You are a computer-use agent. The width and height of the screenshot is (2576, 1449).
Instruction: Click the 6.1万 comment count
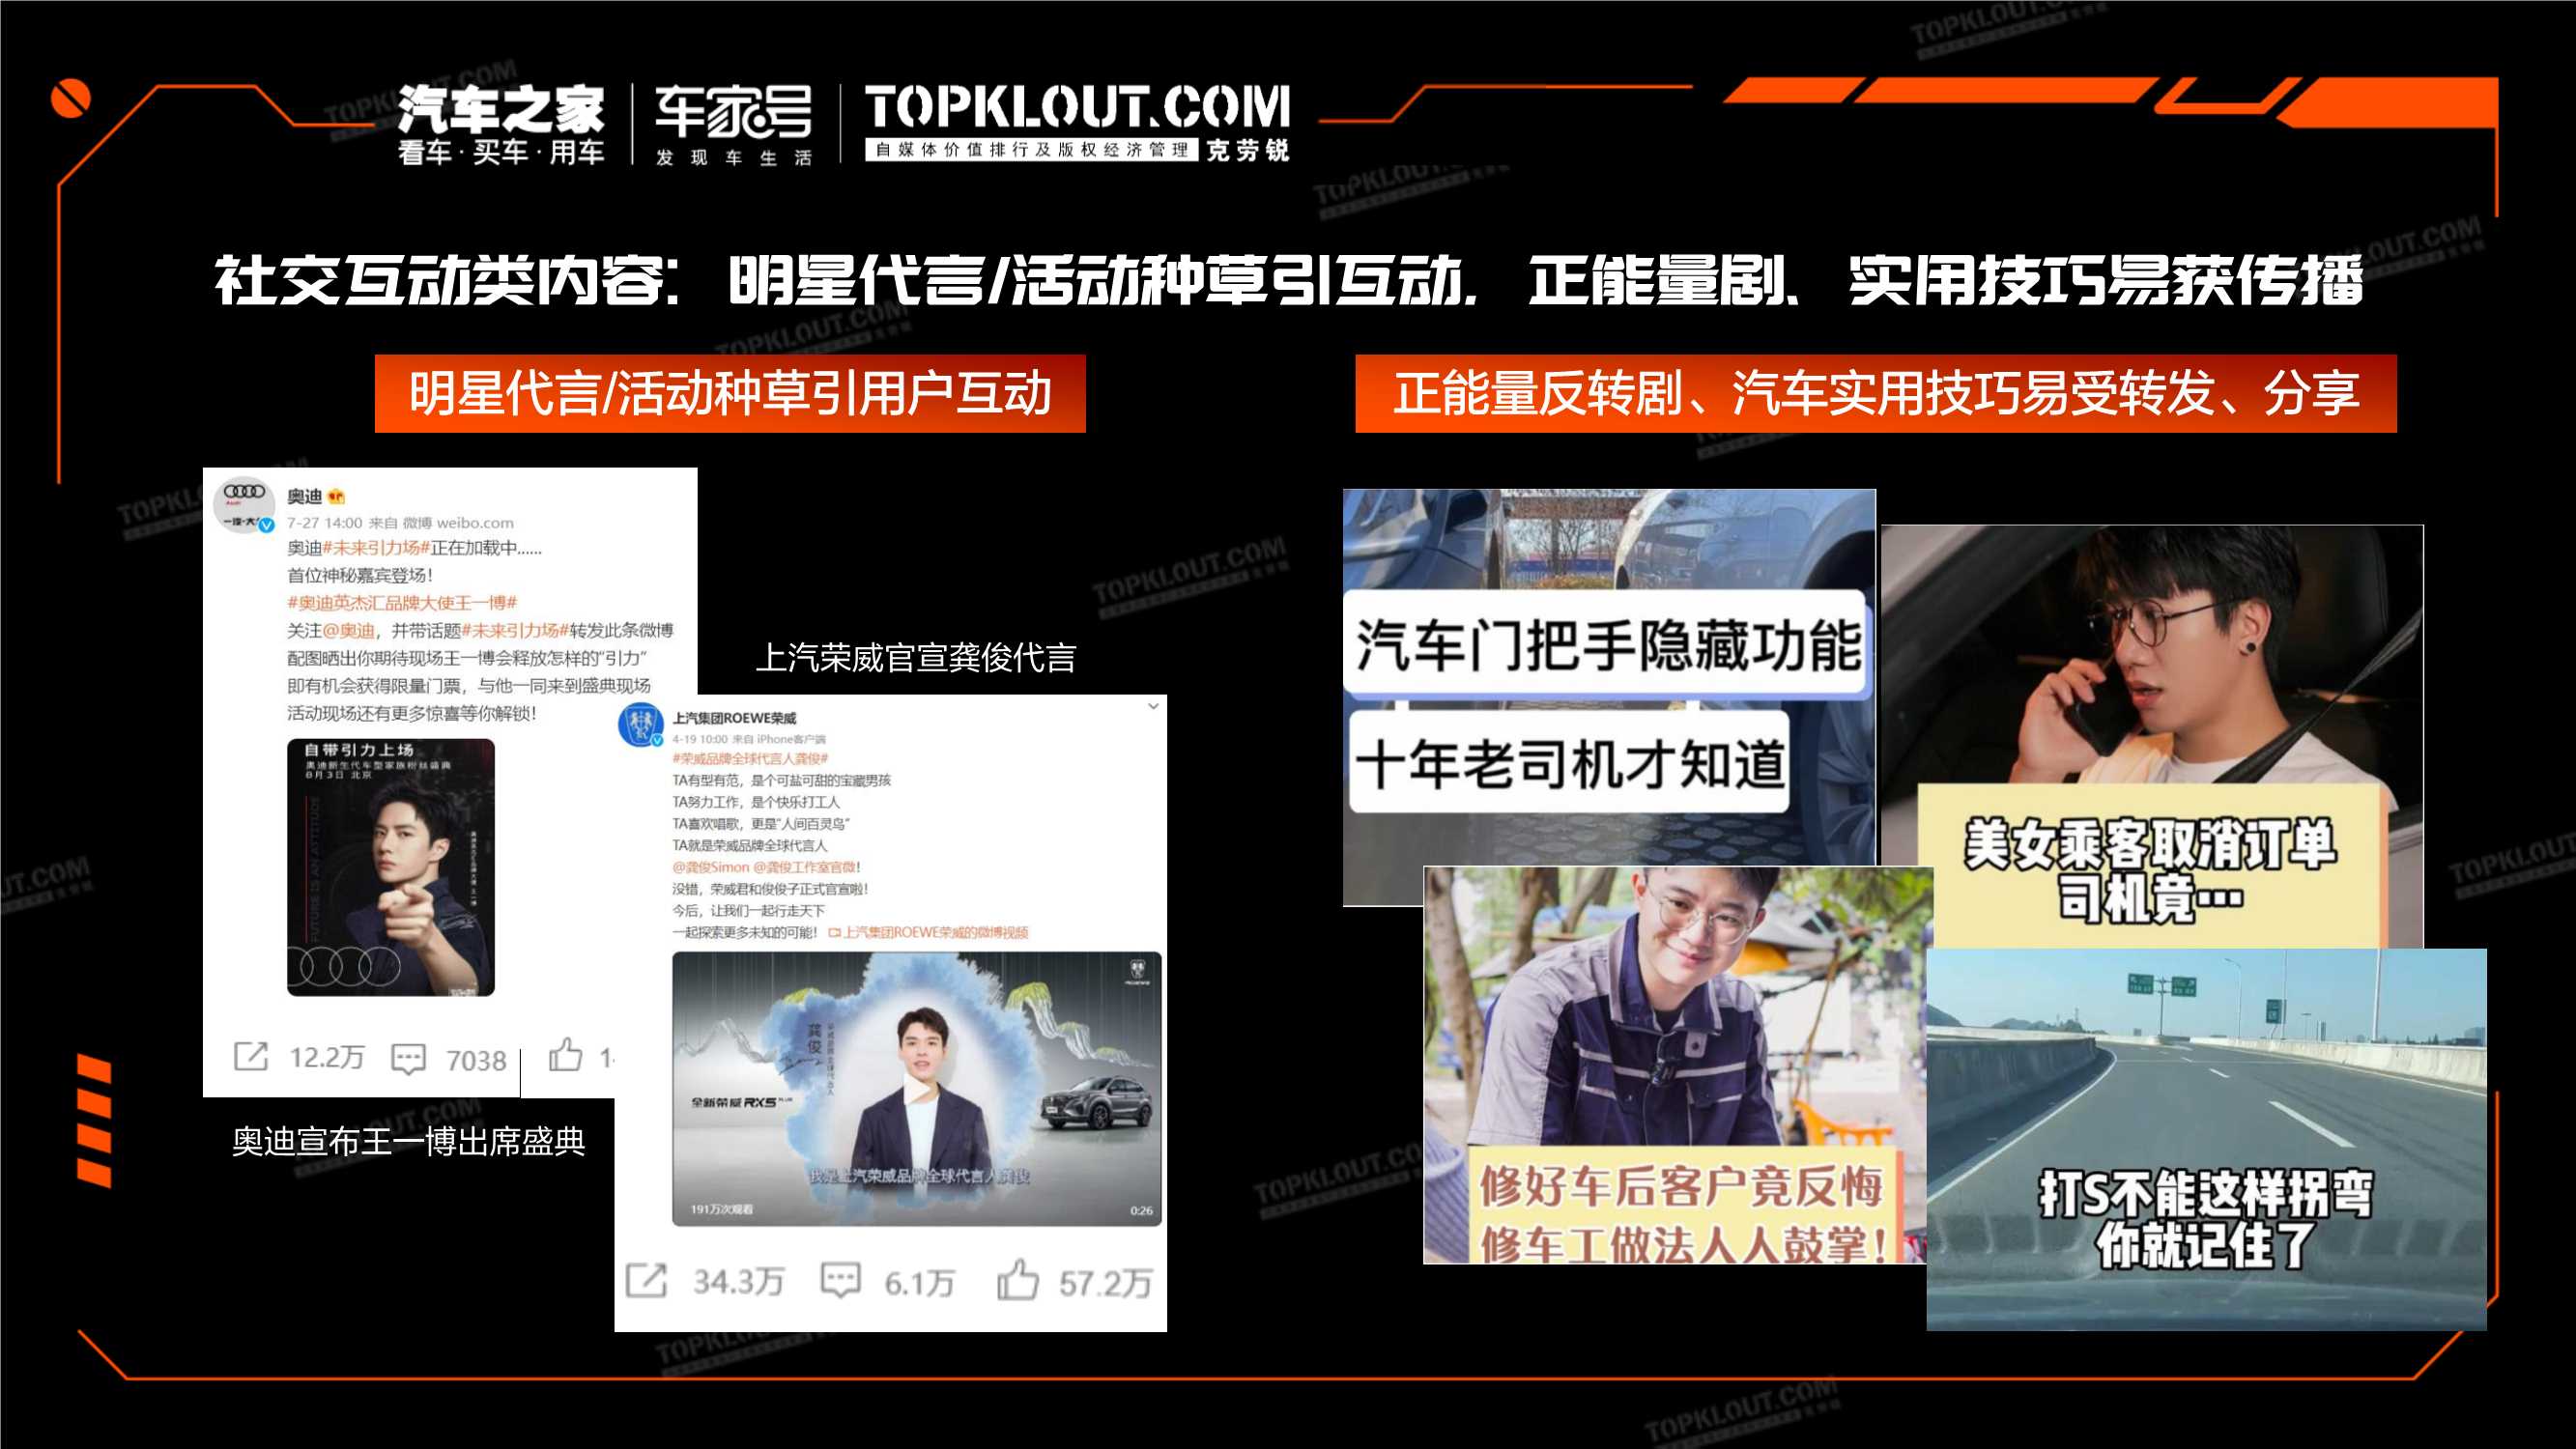(918, 1283)
